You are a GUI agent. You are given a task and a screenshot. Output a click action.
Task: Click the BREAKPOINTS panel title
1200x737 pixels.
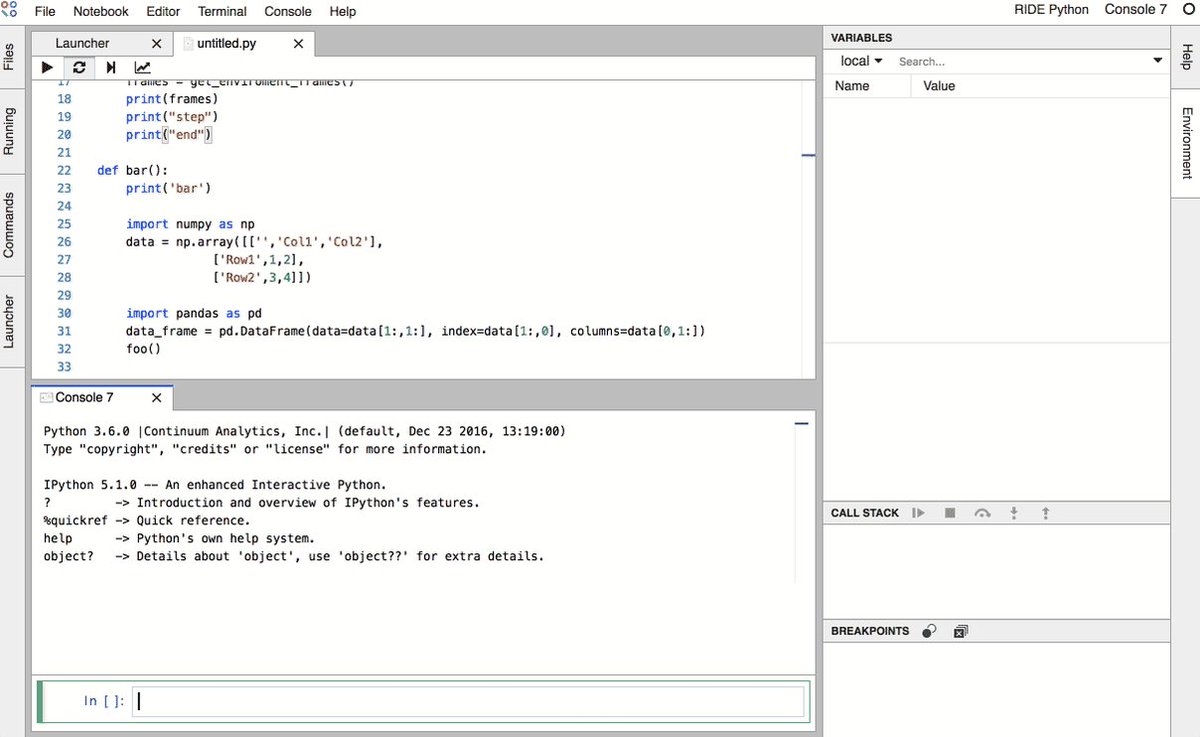[x=870, y=631]
